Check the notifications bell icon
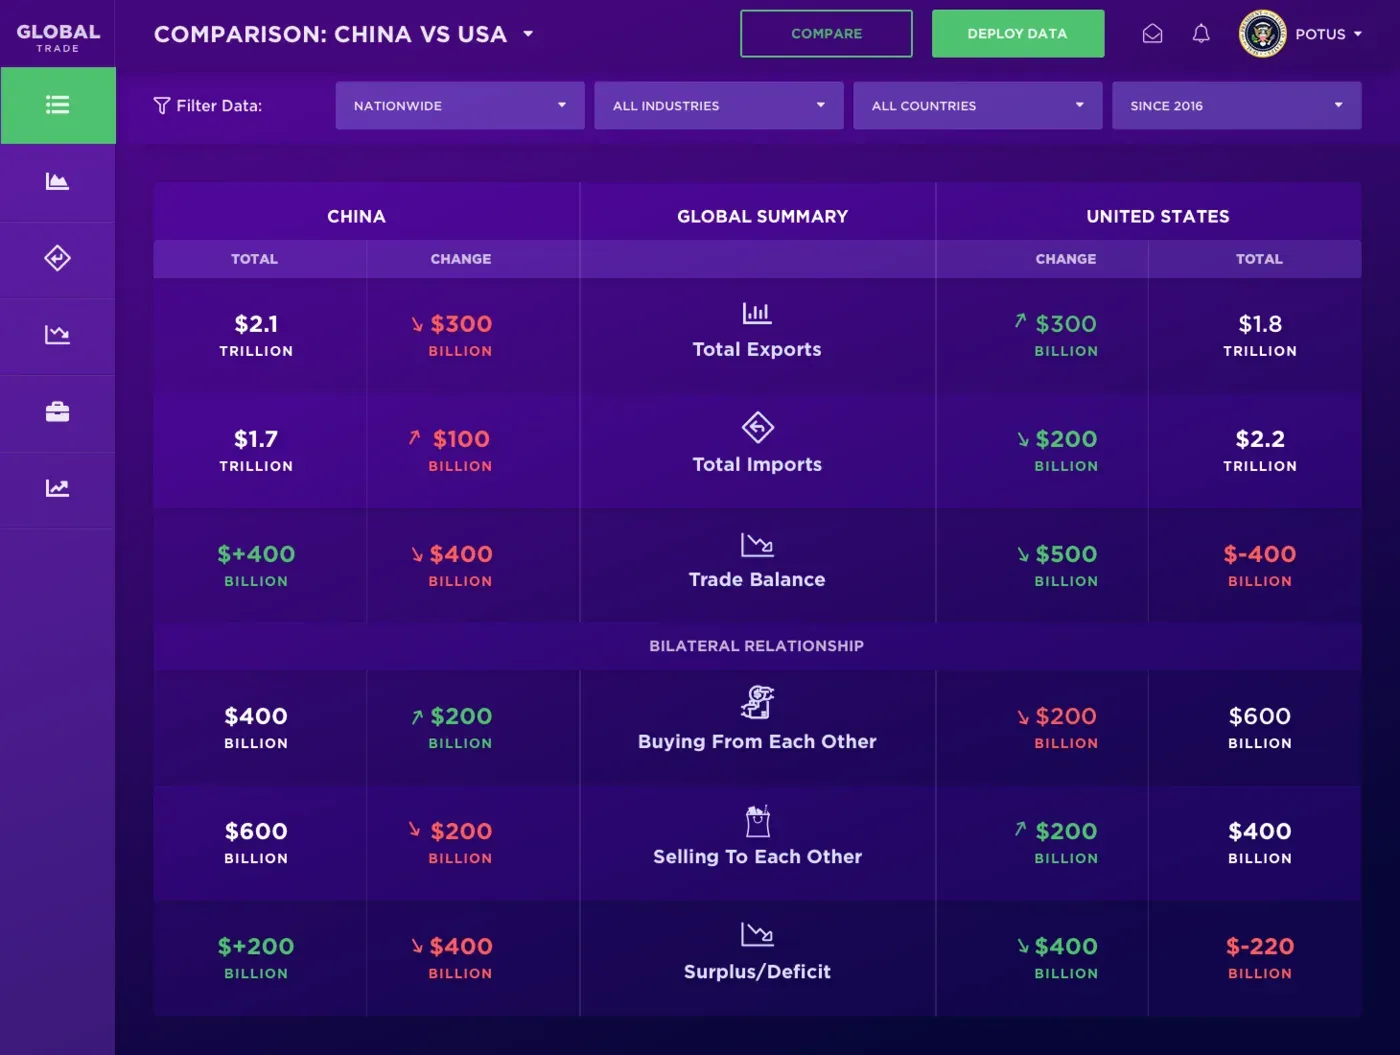 point(1201,34)
